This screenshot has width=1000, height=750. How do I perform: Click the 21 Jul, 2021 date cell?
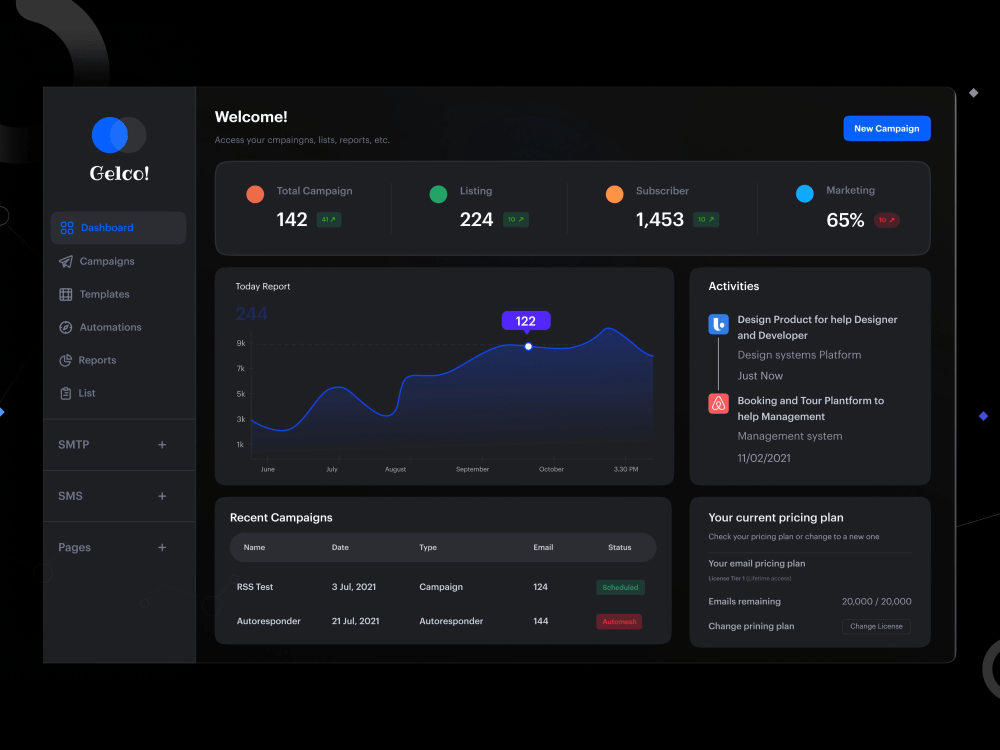(x=355, y=621)
